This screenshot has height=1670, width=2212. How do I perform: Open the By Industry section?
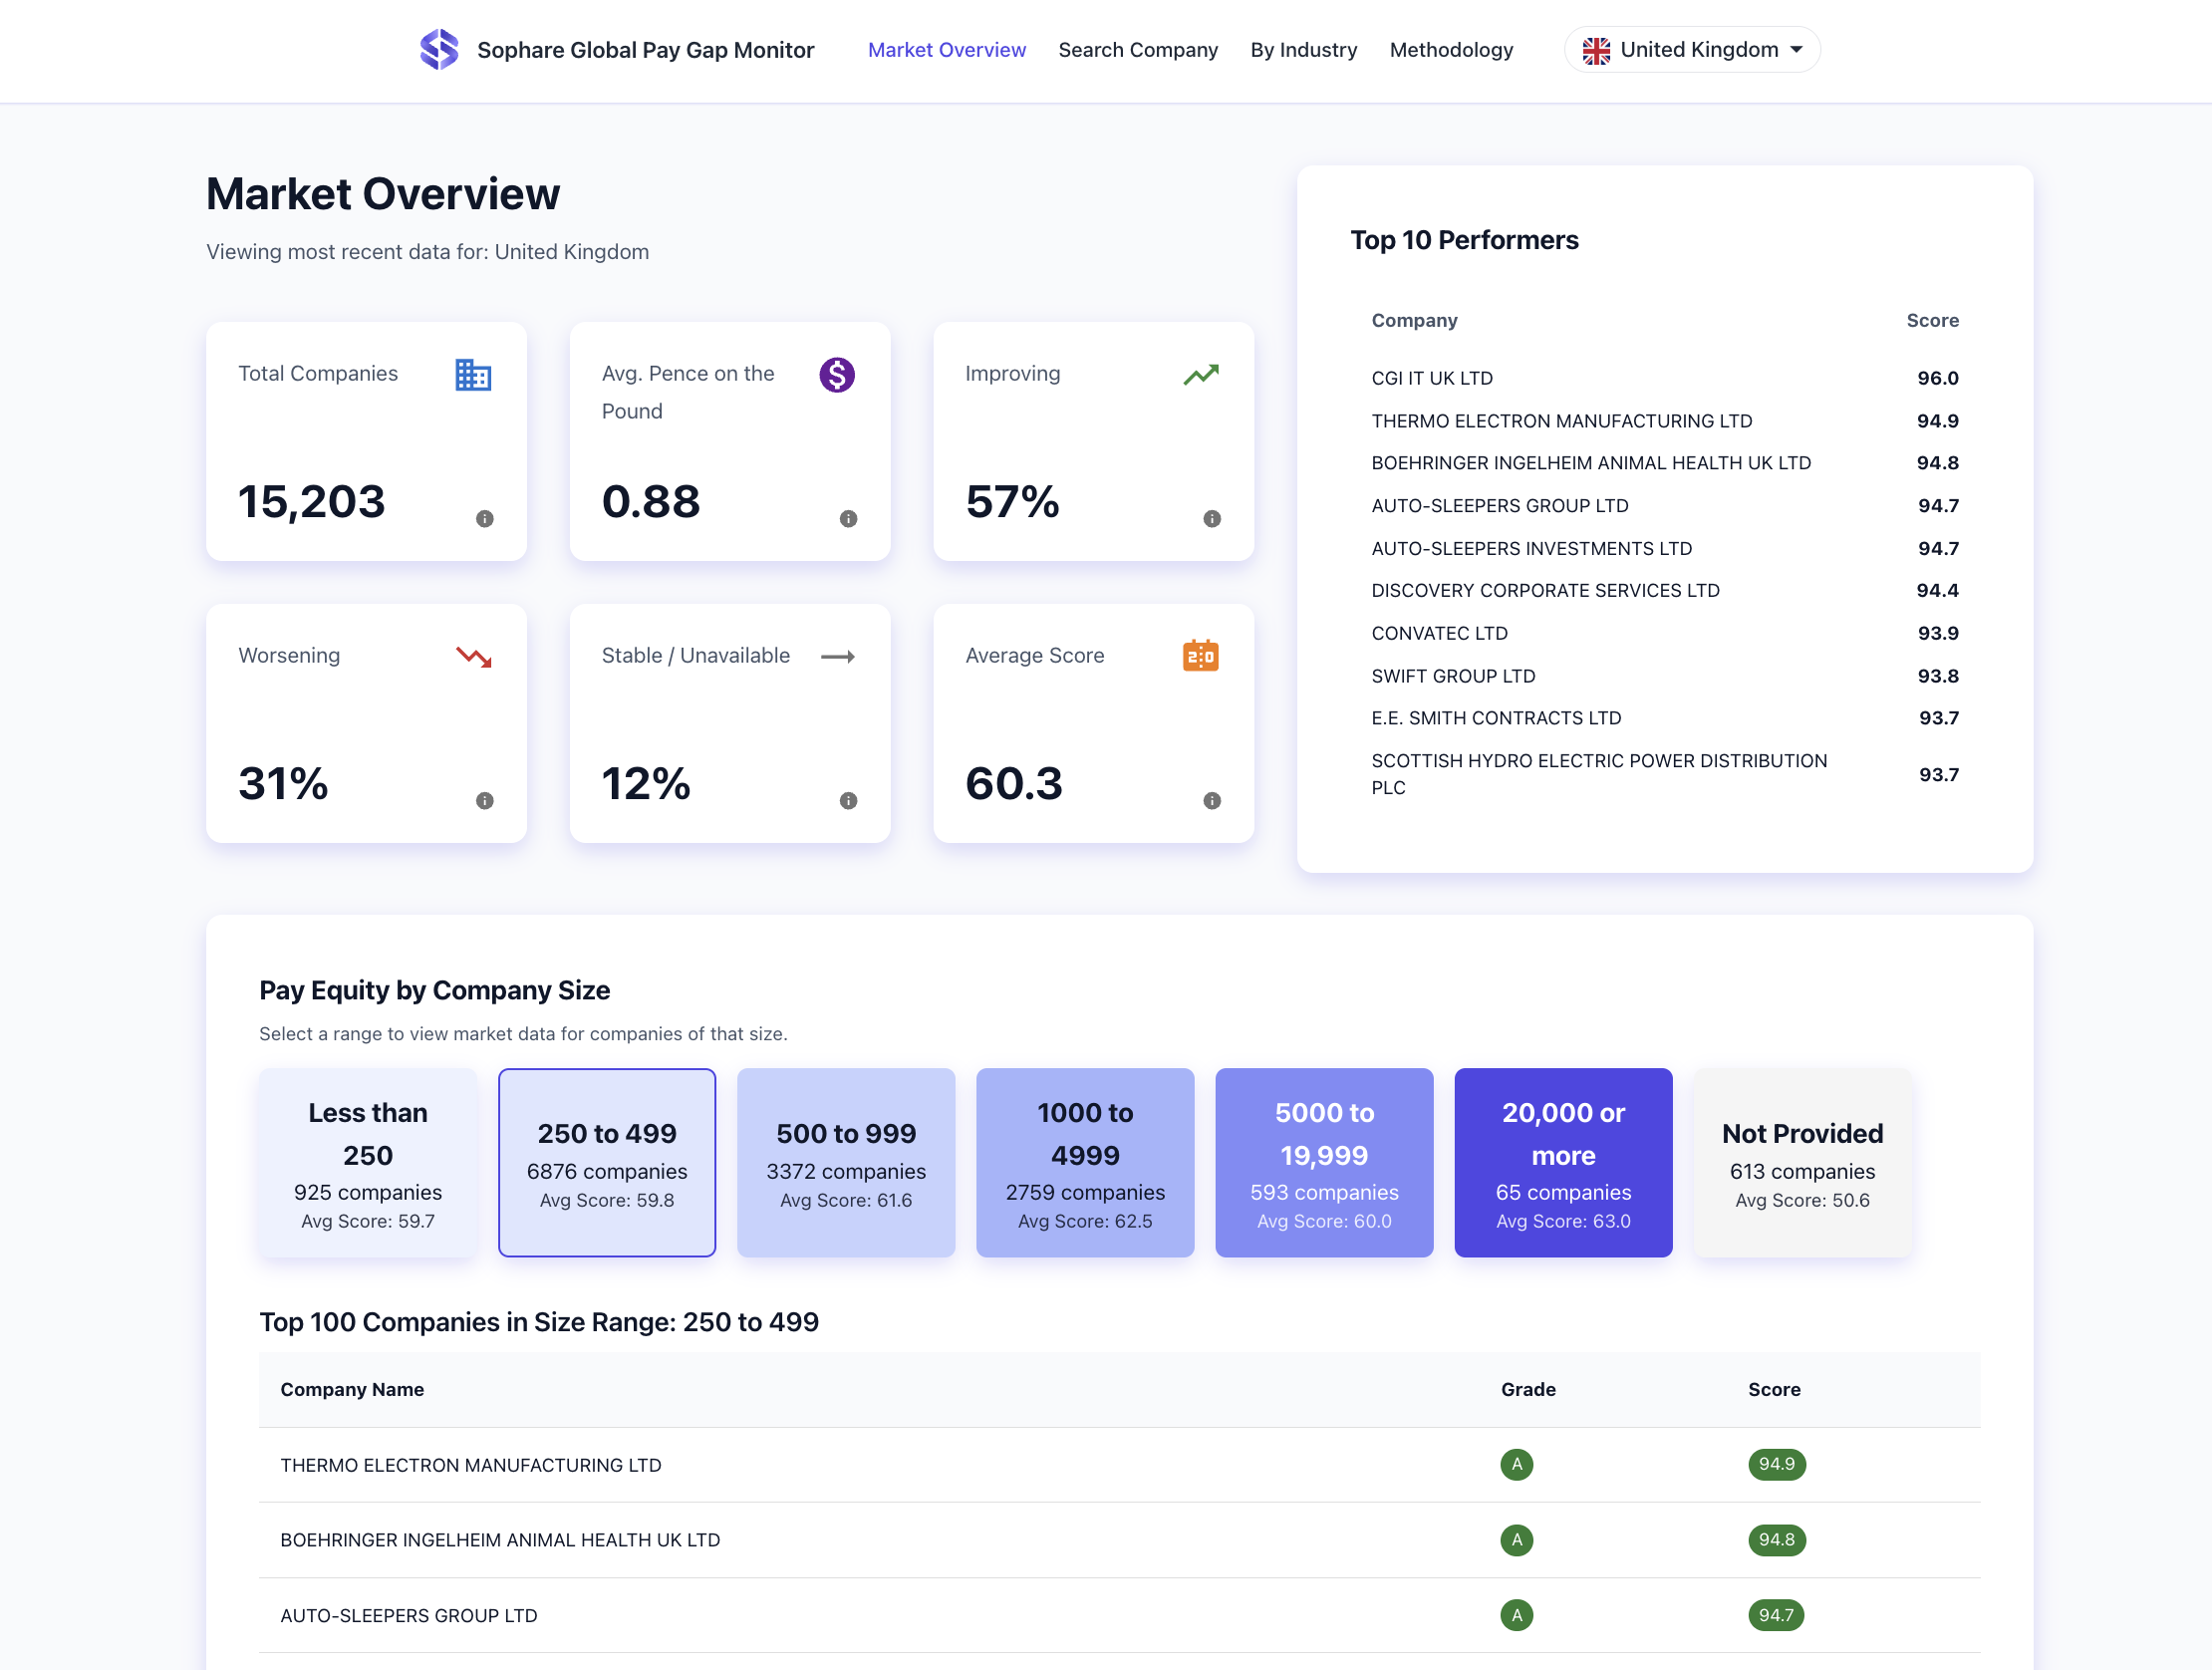coord(1303,49)
